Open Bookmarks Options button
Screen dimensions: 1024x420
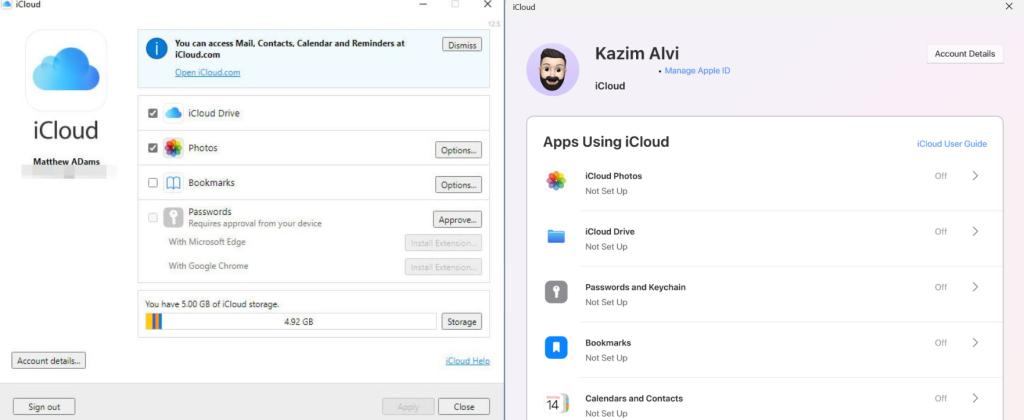[458, 185]
